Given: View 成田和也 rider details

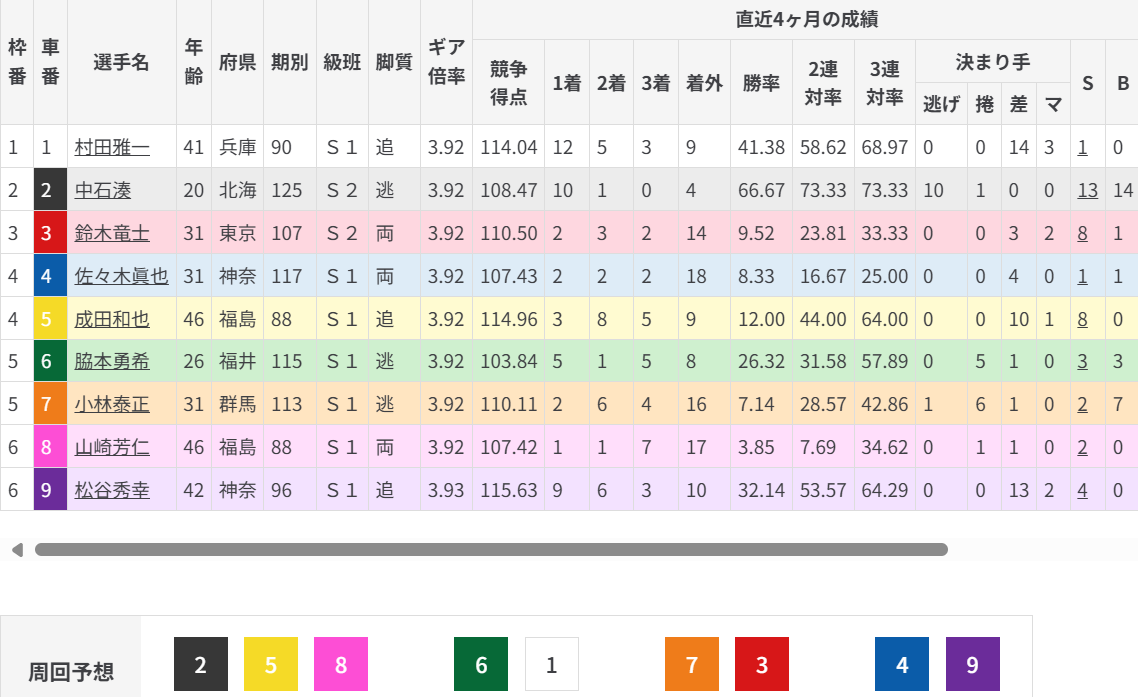Looking at the screenshot, I should 112,319.
